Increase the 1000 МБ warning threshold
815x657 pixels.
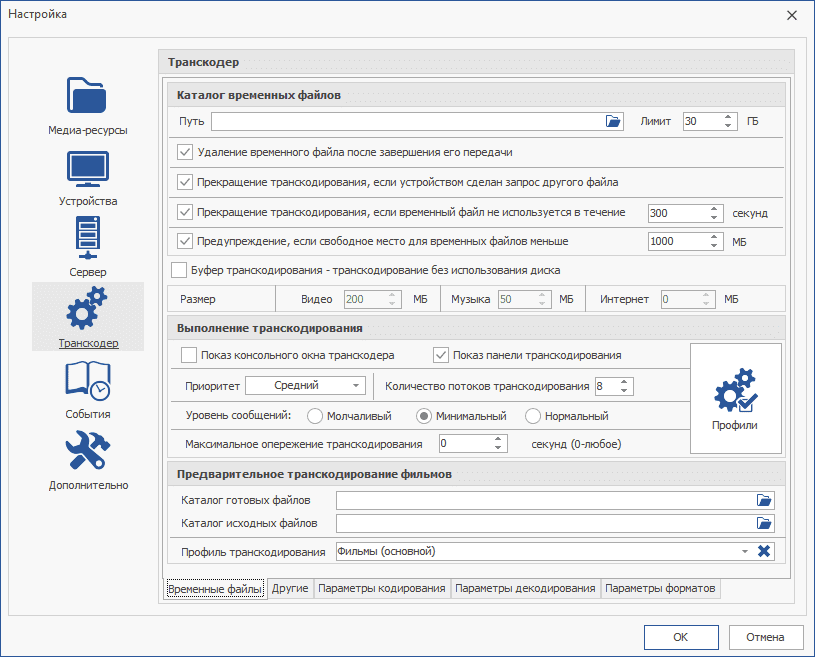[x=714, y=237]
